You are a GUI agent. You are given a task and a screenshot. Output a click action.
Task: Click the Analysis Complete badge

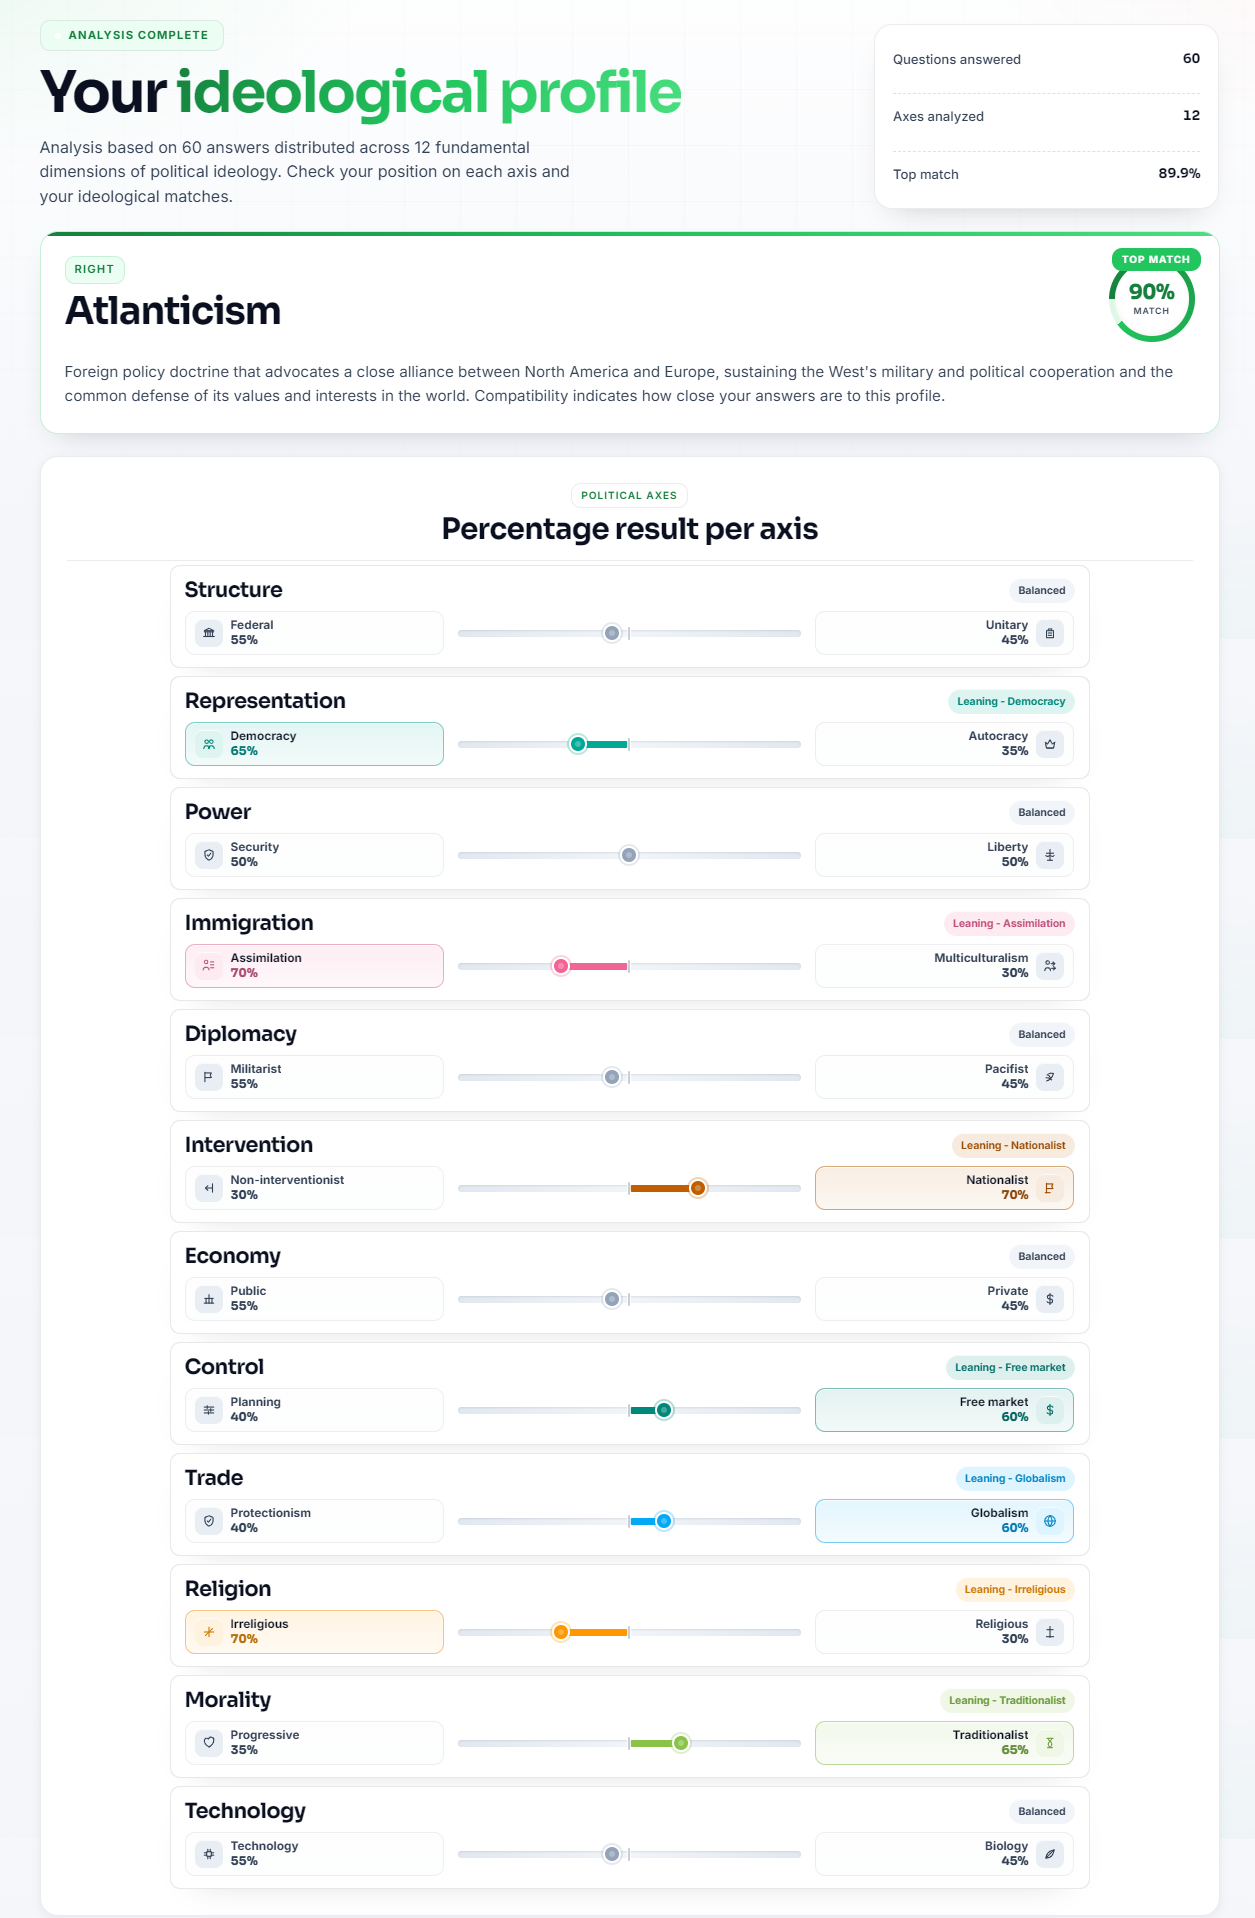[132, 35]
